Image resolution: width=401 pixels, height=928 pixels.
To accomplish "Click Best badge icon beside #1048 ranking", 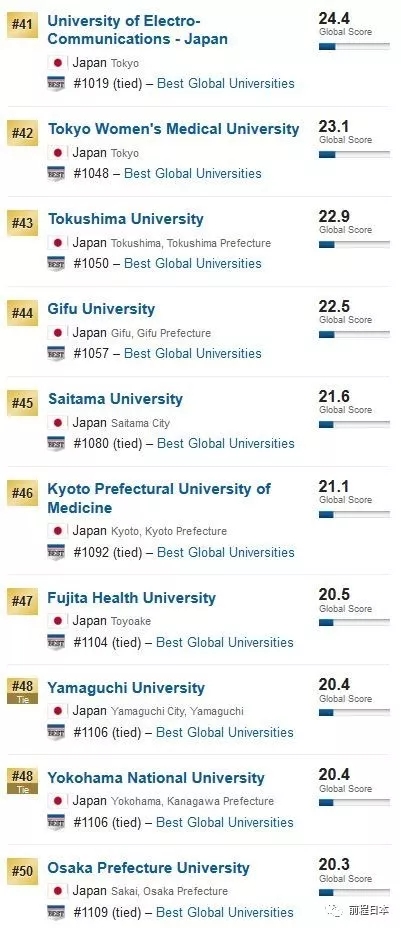I will [x=56, y=174].
